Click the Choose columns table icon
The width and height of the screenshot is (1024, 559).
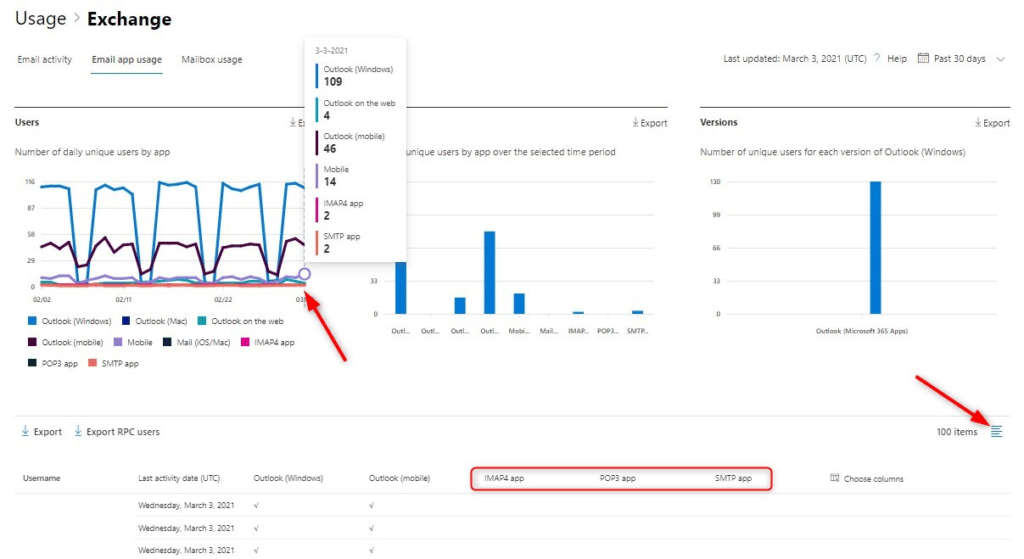835,478
